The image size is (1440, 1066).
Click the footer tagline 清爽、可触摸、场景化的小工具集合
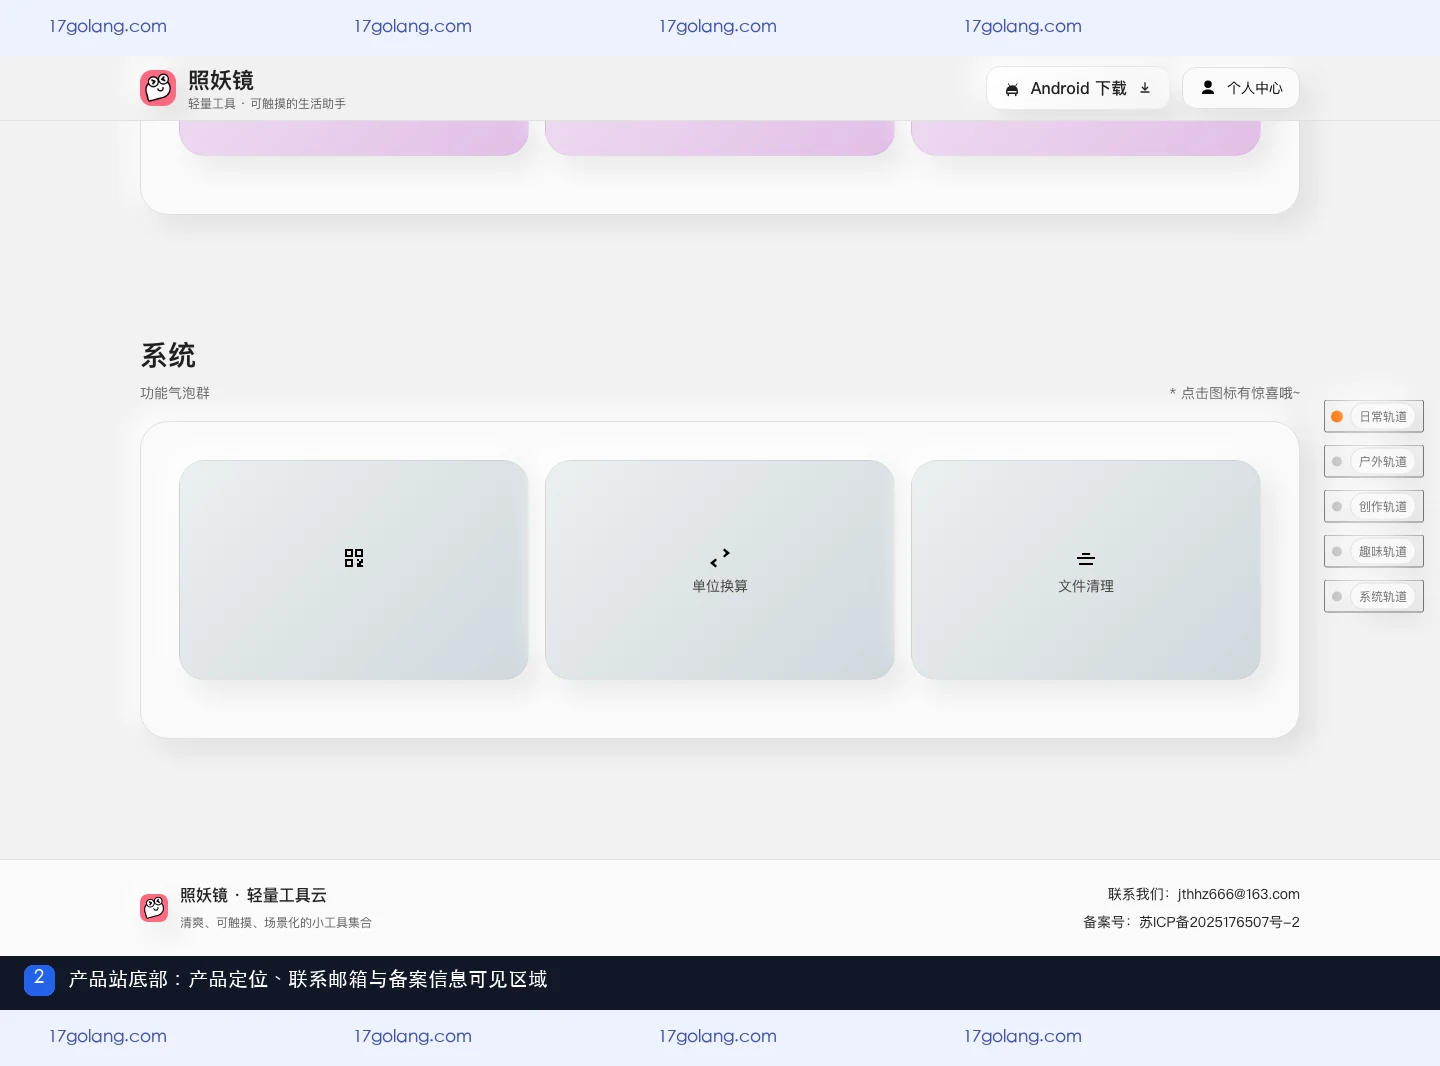point(276,923)
